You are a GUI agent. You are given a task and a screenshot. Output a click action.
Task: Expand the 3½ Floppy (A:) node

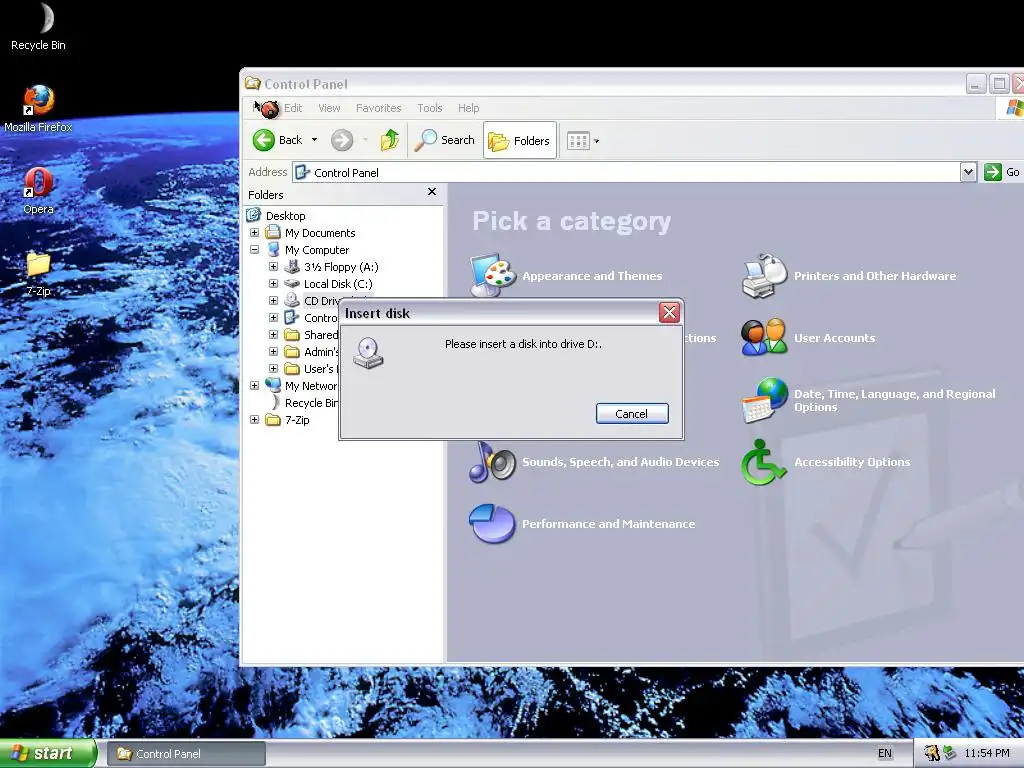click(274, 266)
